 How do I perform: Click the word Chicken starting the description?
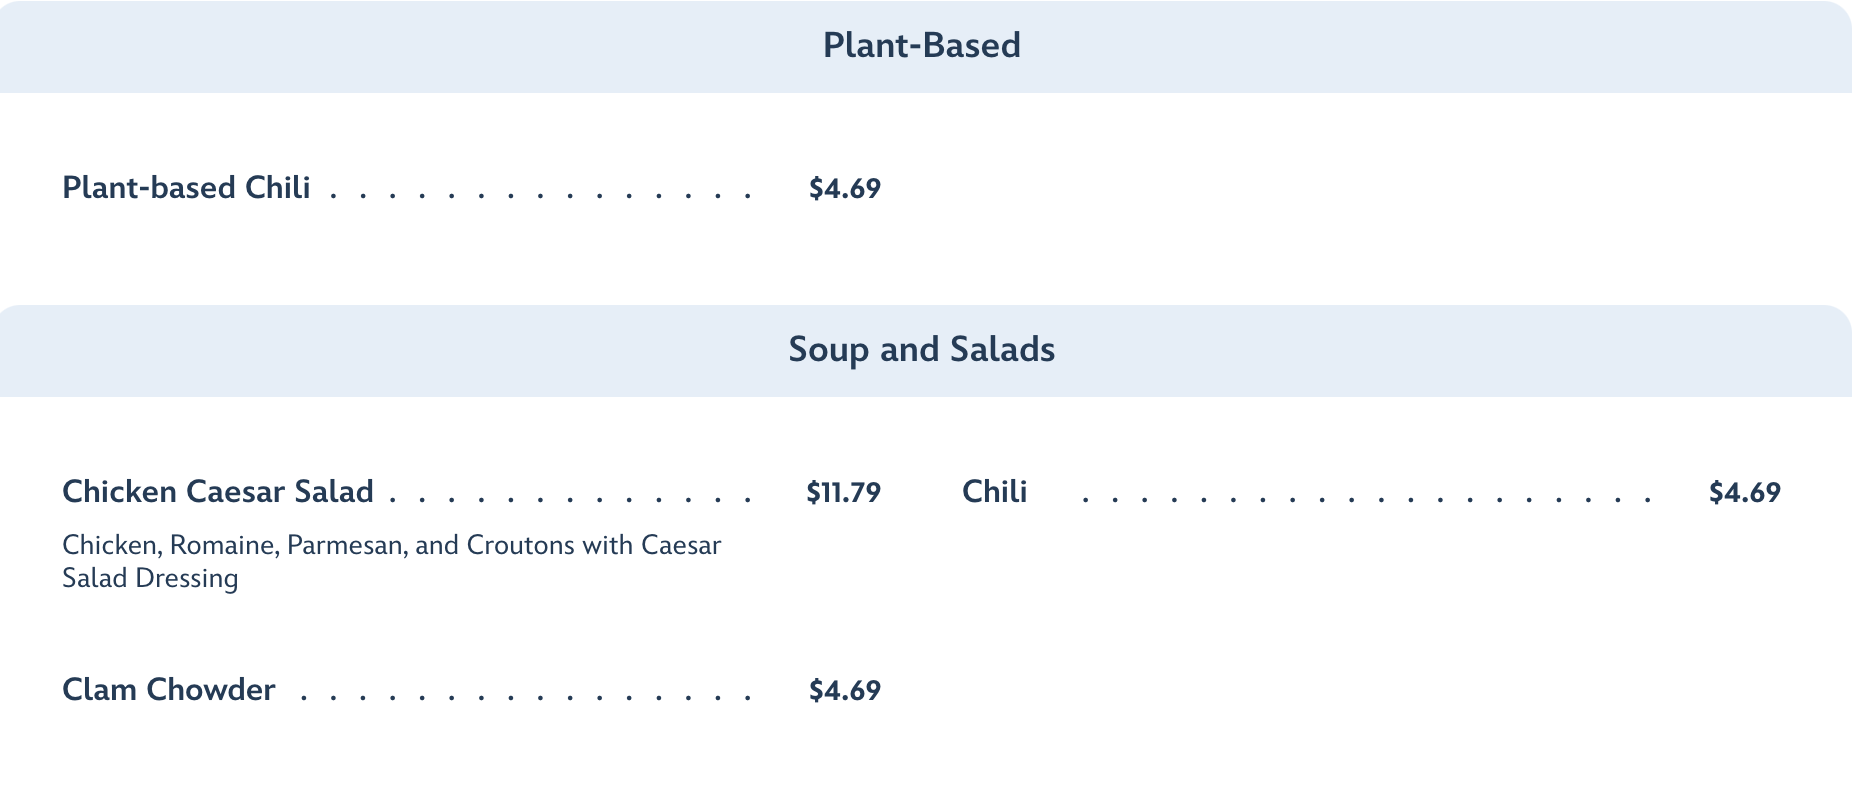110,545
